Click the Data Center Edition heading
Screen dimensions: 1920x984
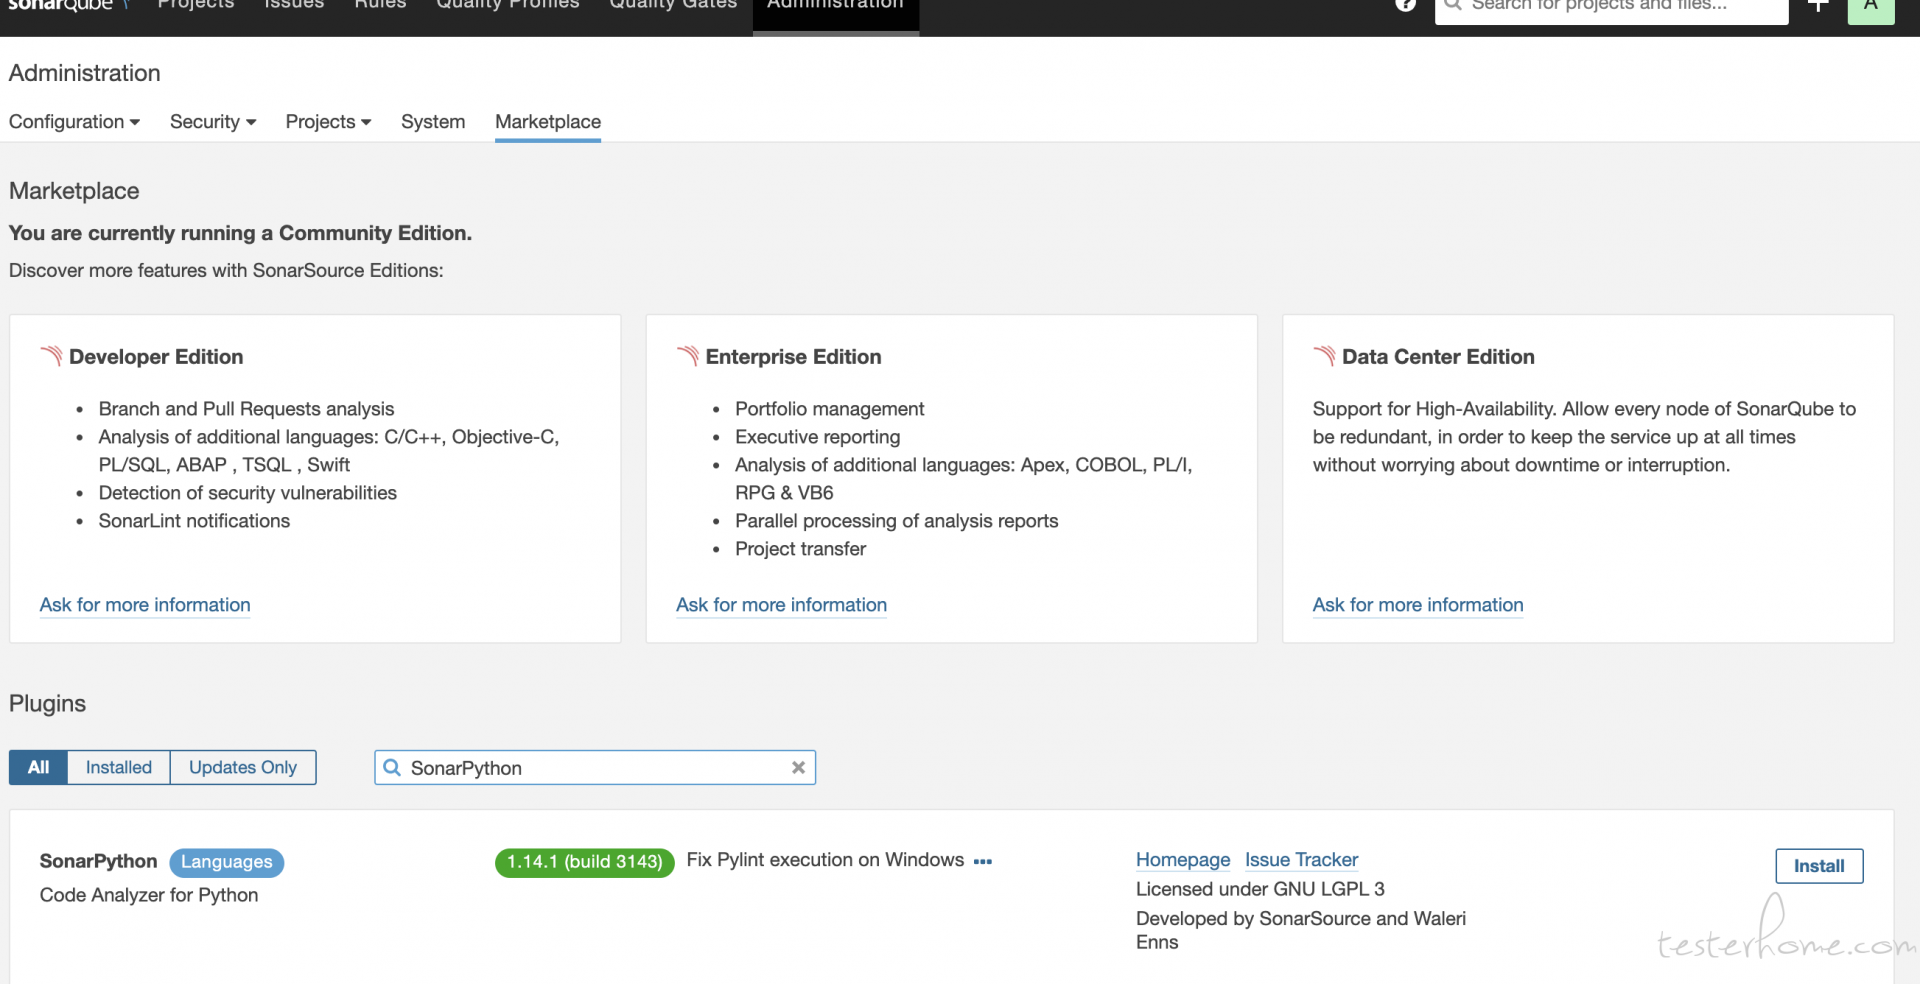coord(1438,357)
